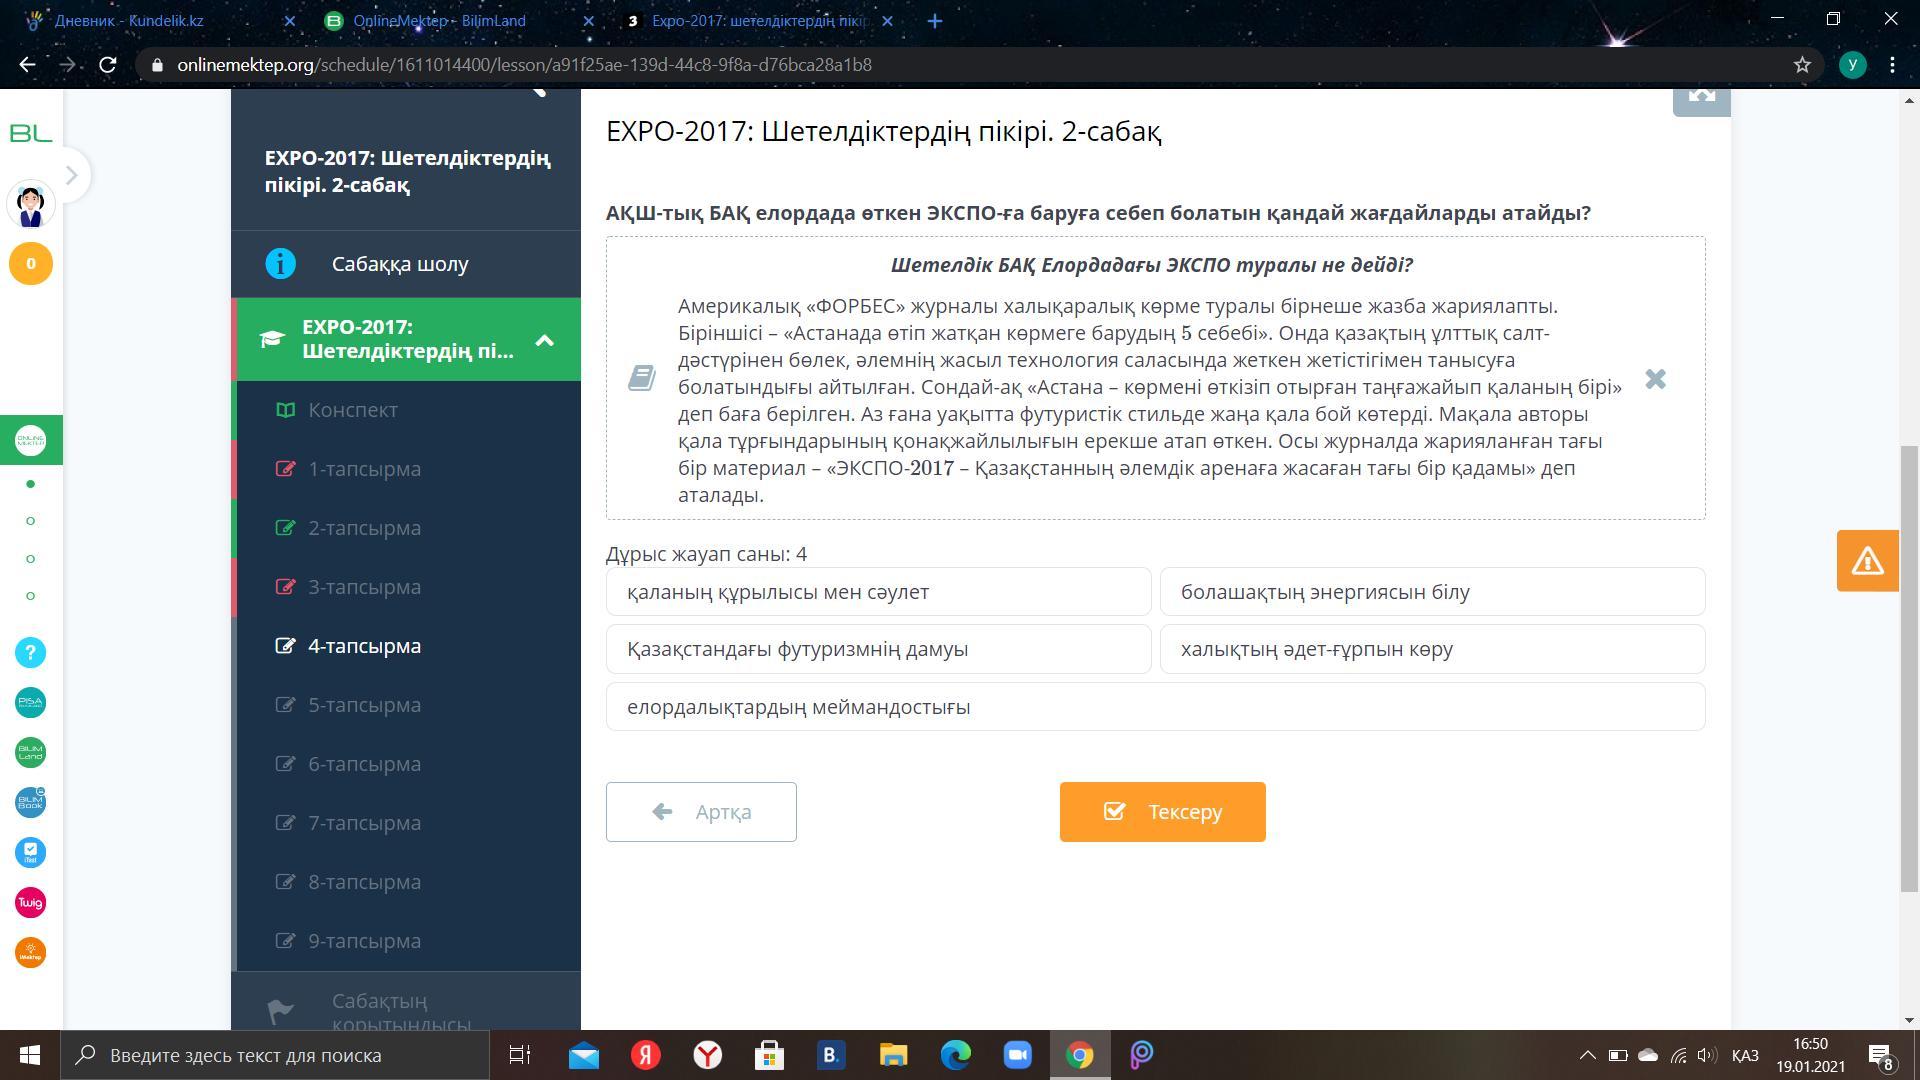Click the Сабаққа шолу info icon

(281, 264)
